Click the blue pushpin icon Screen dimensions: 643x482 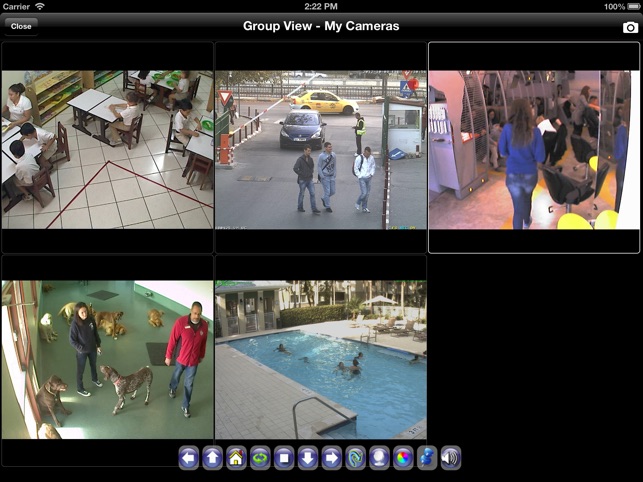[426, 458]
